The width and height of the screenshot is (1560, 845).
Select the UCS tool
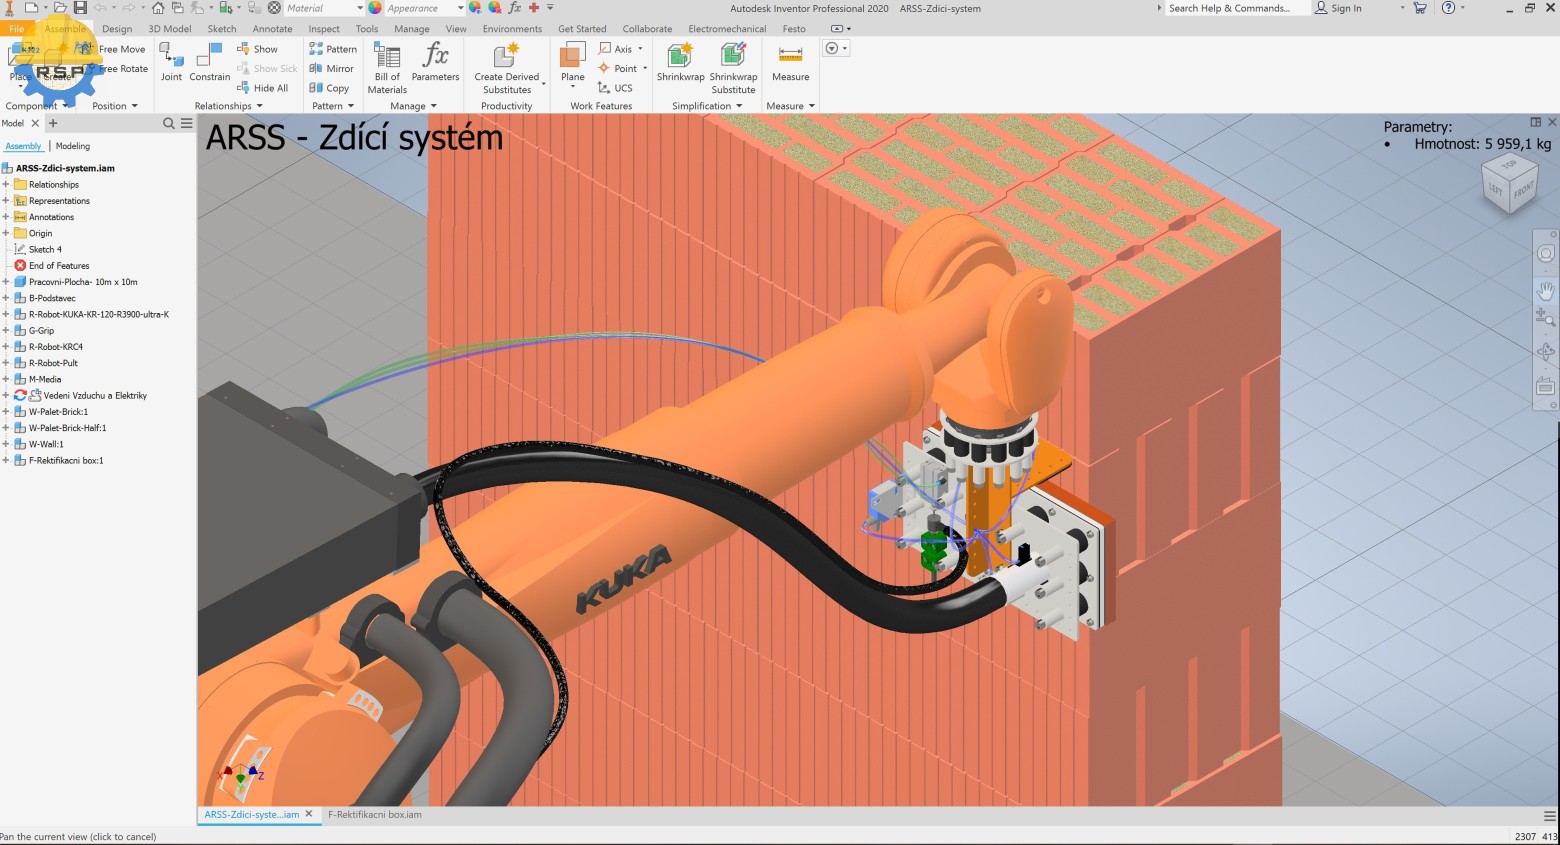[x=615, y=88]
